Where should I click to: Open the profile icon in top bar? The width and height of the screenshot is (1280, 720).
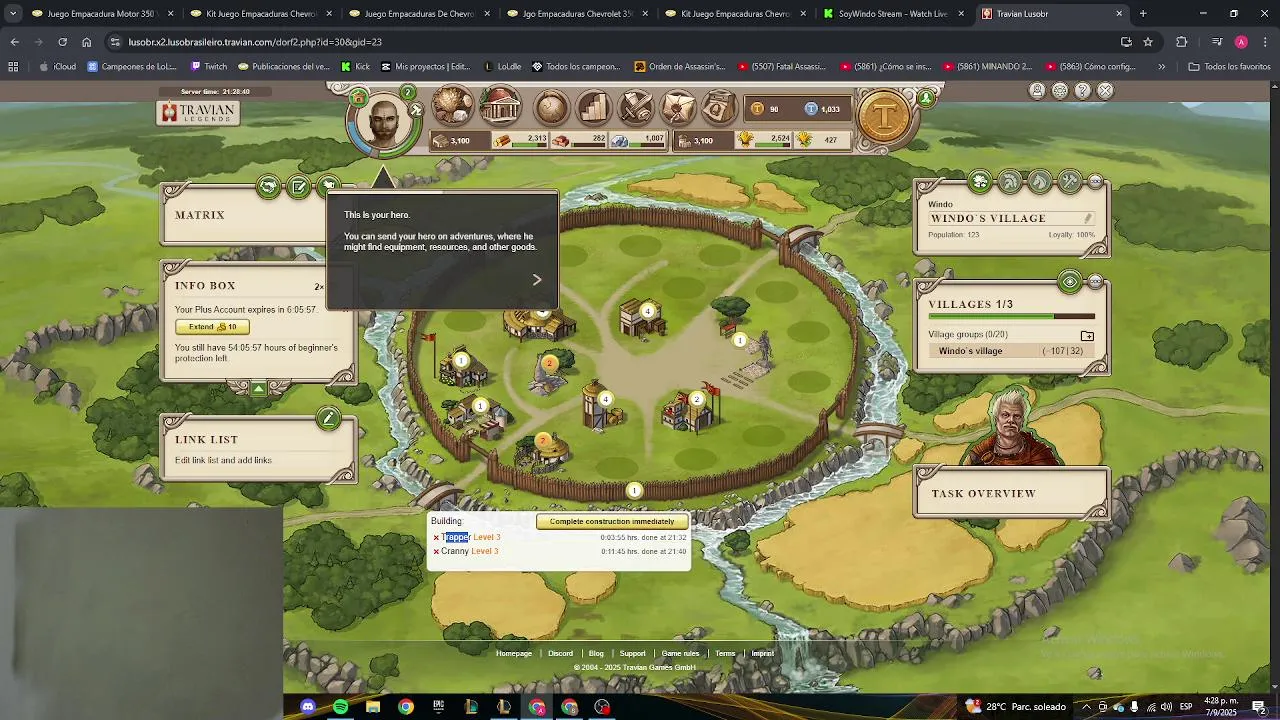tap(1037, 91)
